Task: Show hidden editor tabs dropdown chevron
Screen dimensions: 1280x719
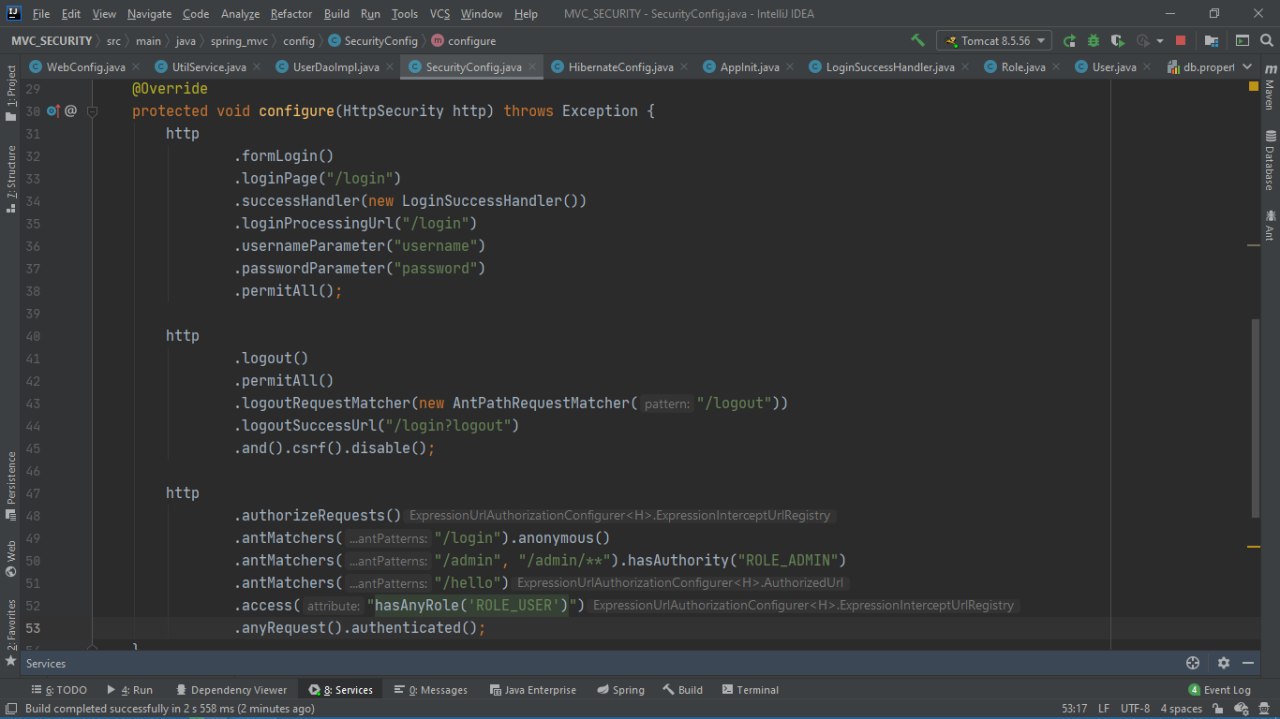Action: [1246, 67]
